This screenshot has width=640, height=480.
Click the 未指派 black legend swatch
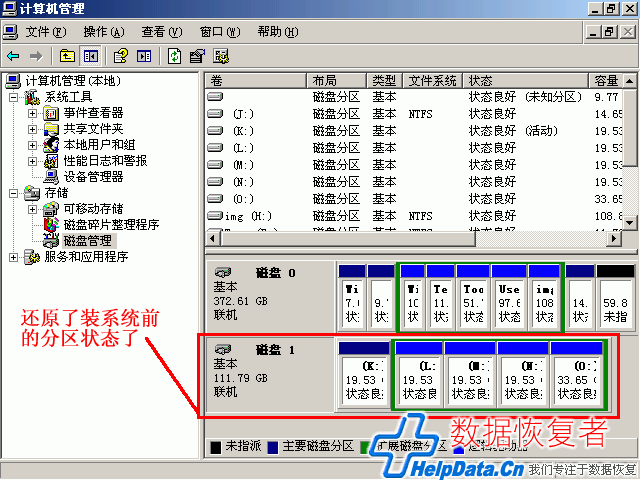pyautogui.click(x=216, y=447)
